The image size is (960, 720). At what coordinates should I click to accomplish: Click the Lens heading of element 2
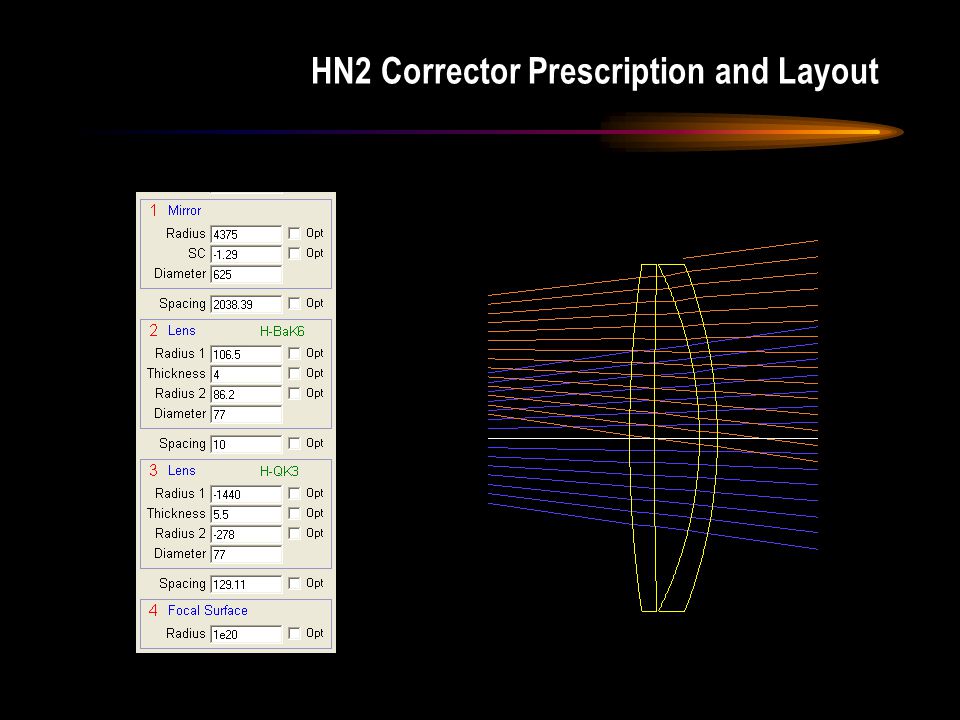click(x=182, y=331)
